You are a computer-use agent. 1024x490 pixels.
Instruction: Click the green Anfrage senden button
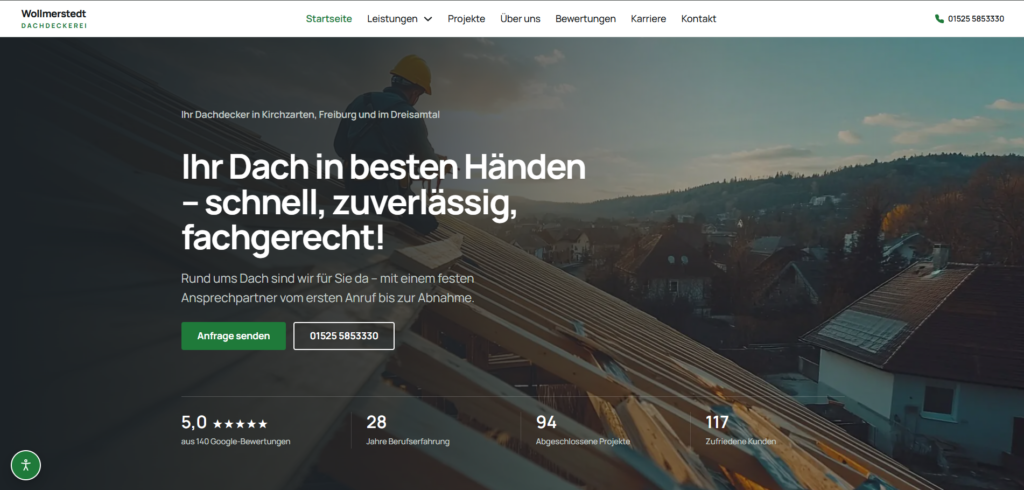[x=234, y=336]
